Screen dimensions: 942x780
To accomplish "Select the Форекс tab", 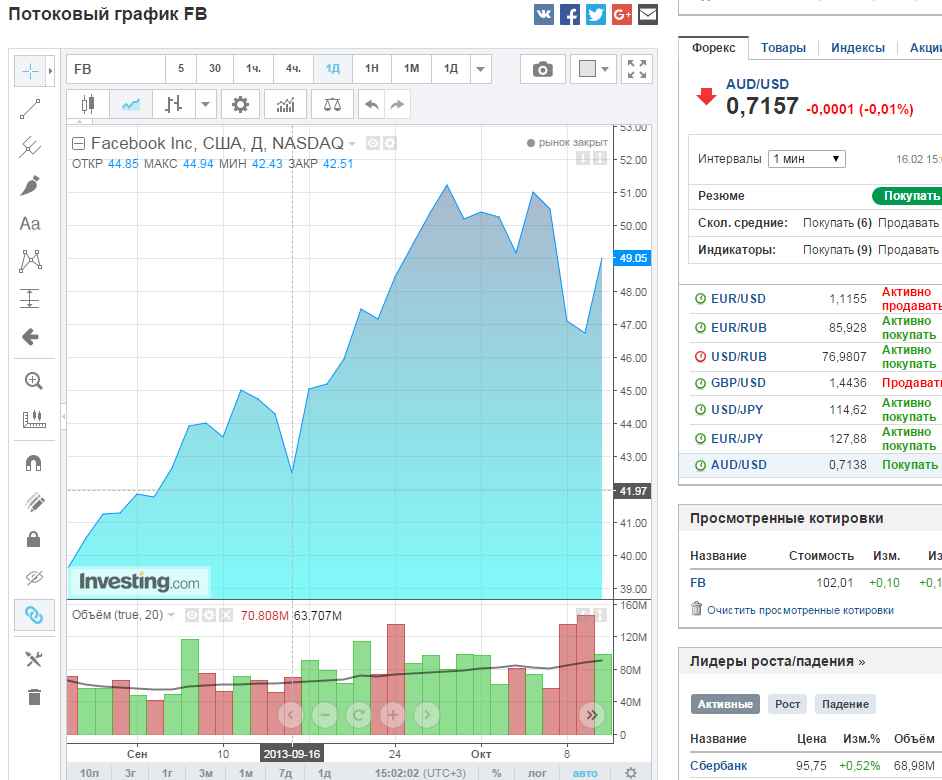I will (713, 47).
